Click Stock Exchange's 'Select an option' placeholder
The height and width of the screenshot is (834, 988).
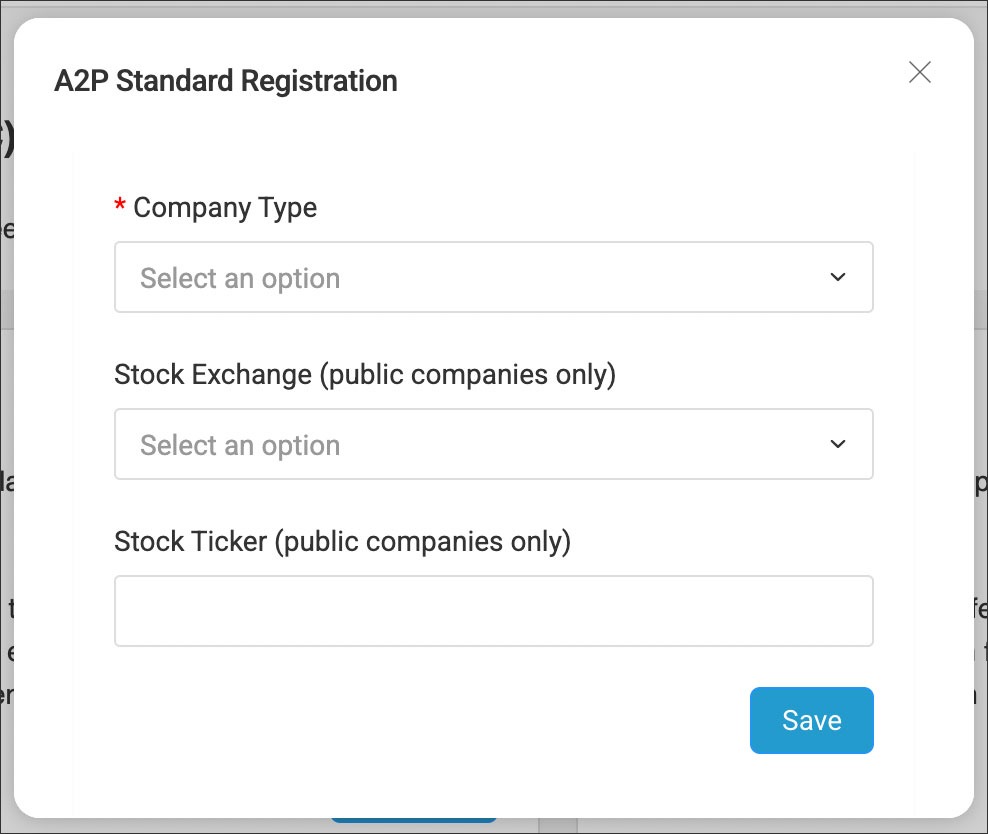(x=240, y=445)
